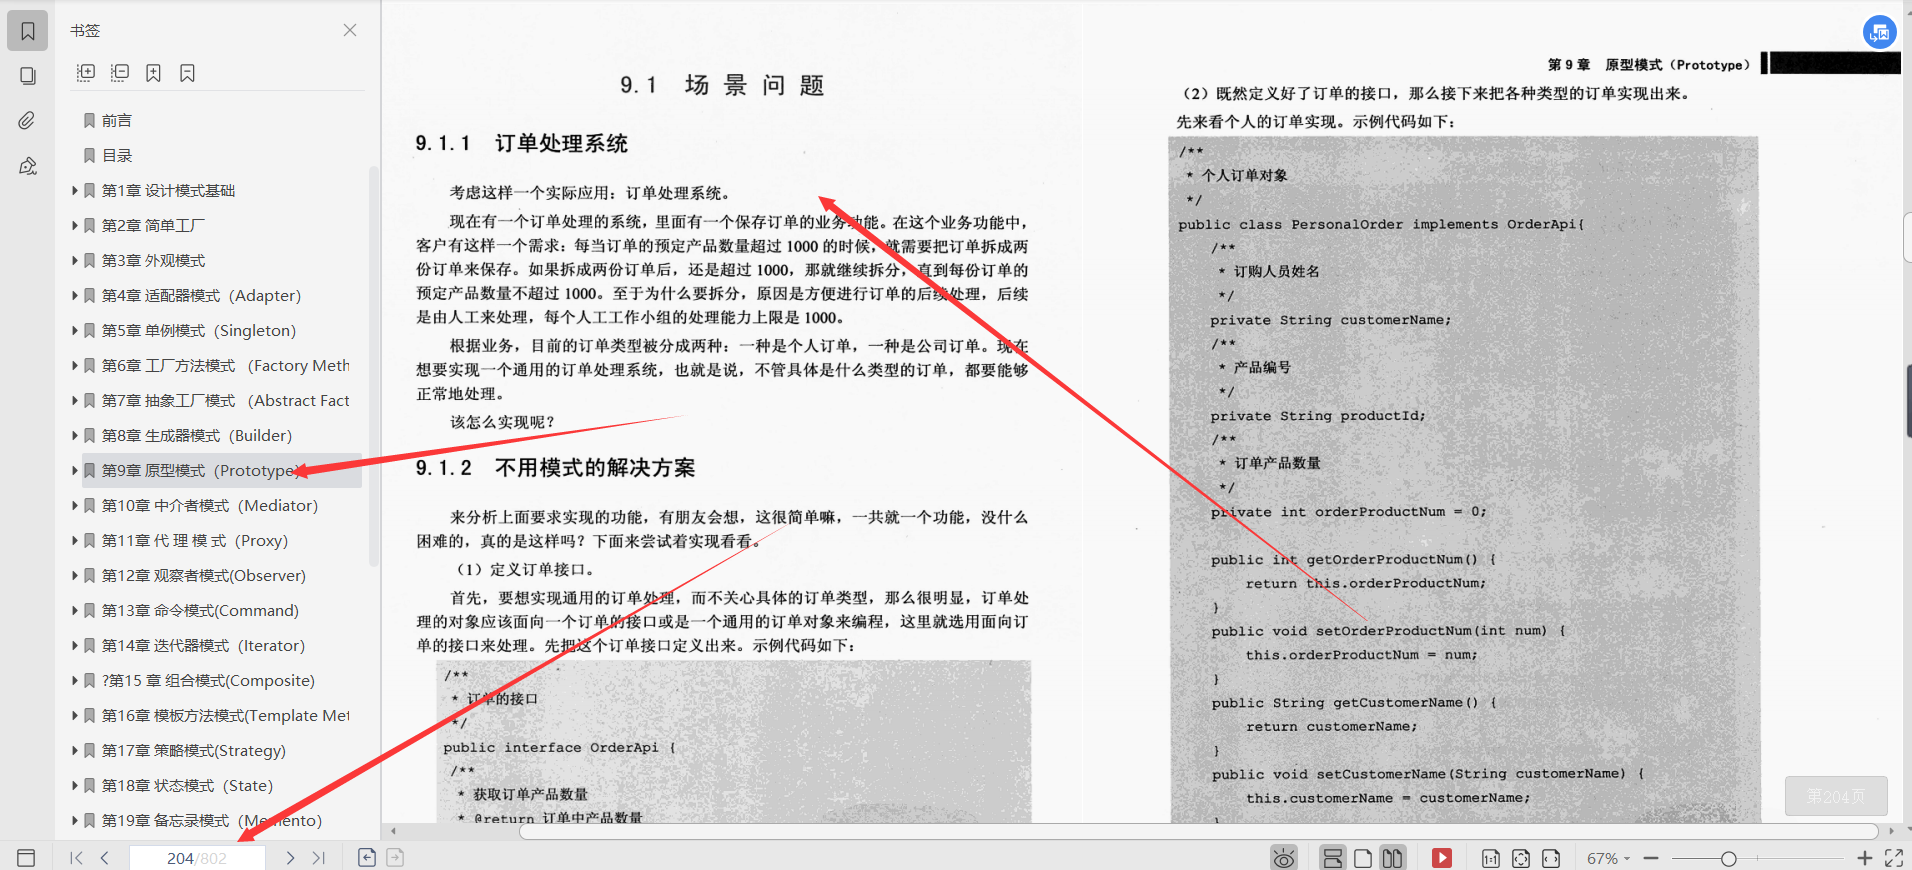The height and width of the screenshot is (870, 1912).
Task: Click the blue floating translate button
Action: click(x=1880, y=32)
